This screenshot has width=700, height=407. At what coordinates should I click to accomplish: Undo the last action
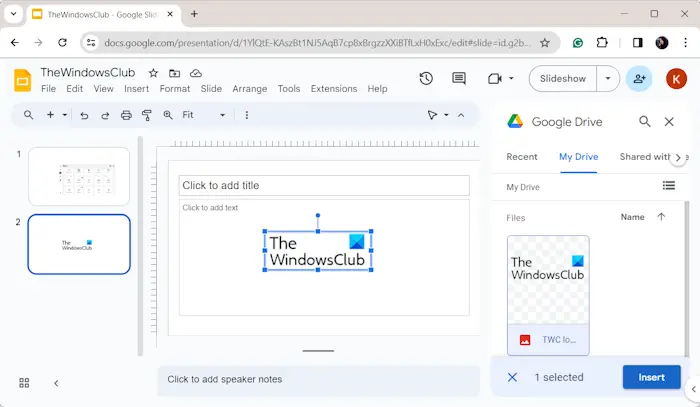84,116
